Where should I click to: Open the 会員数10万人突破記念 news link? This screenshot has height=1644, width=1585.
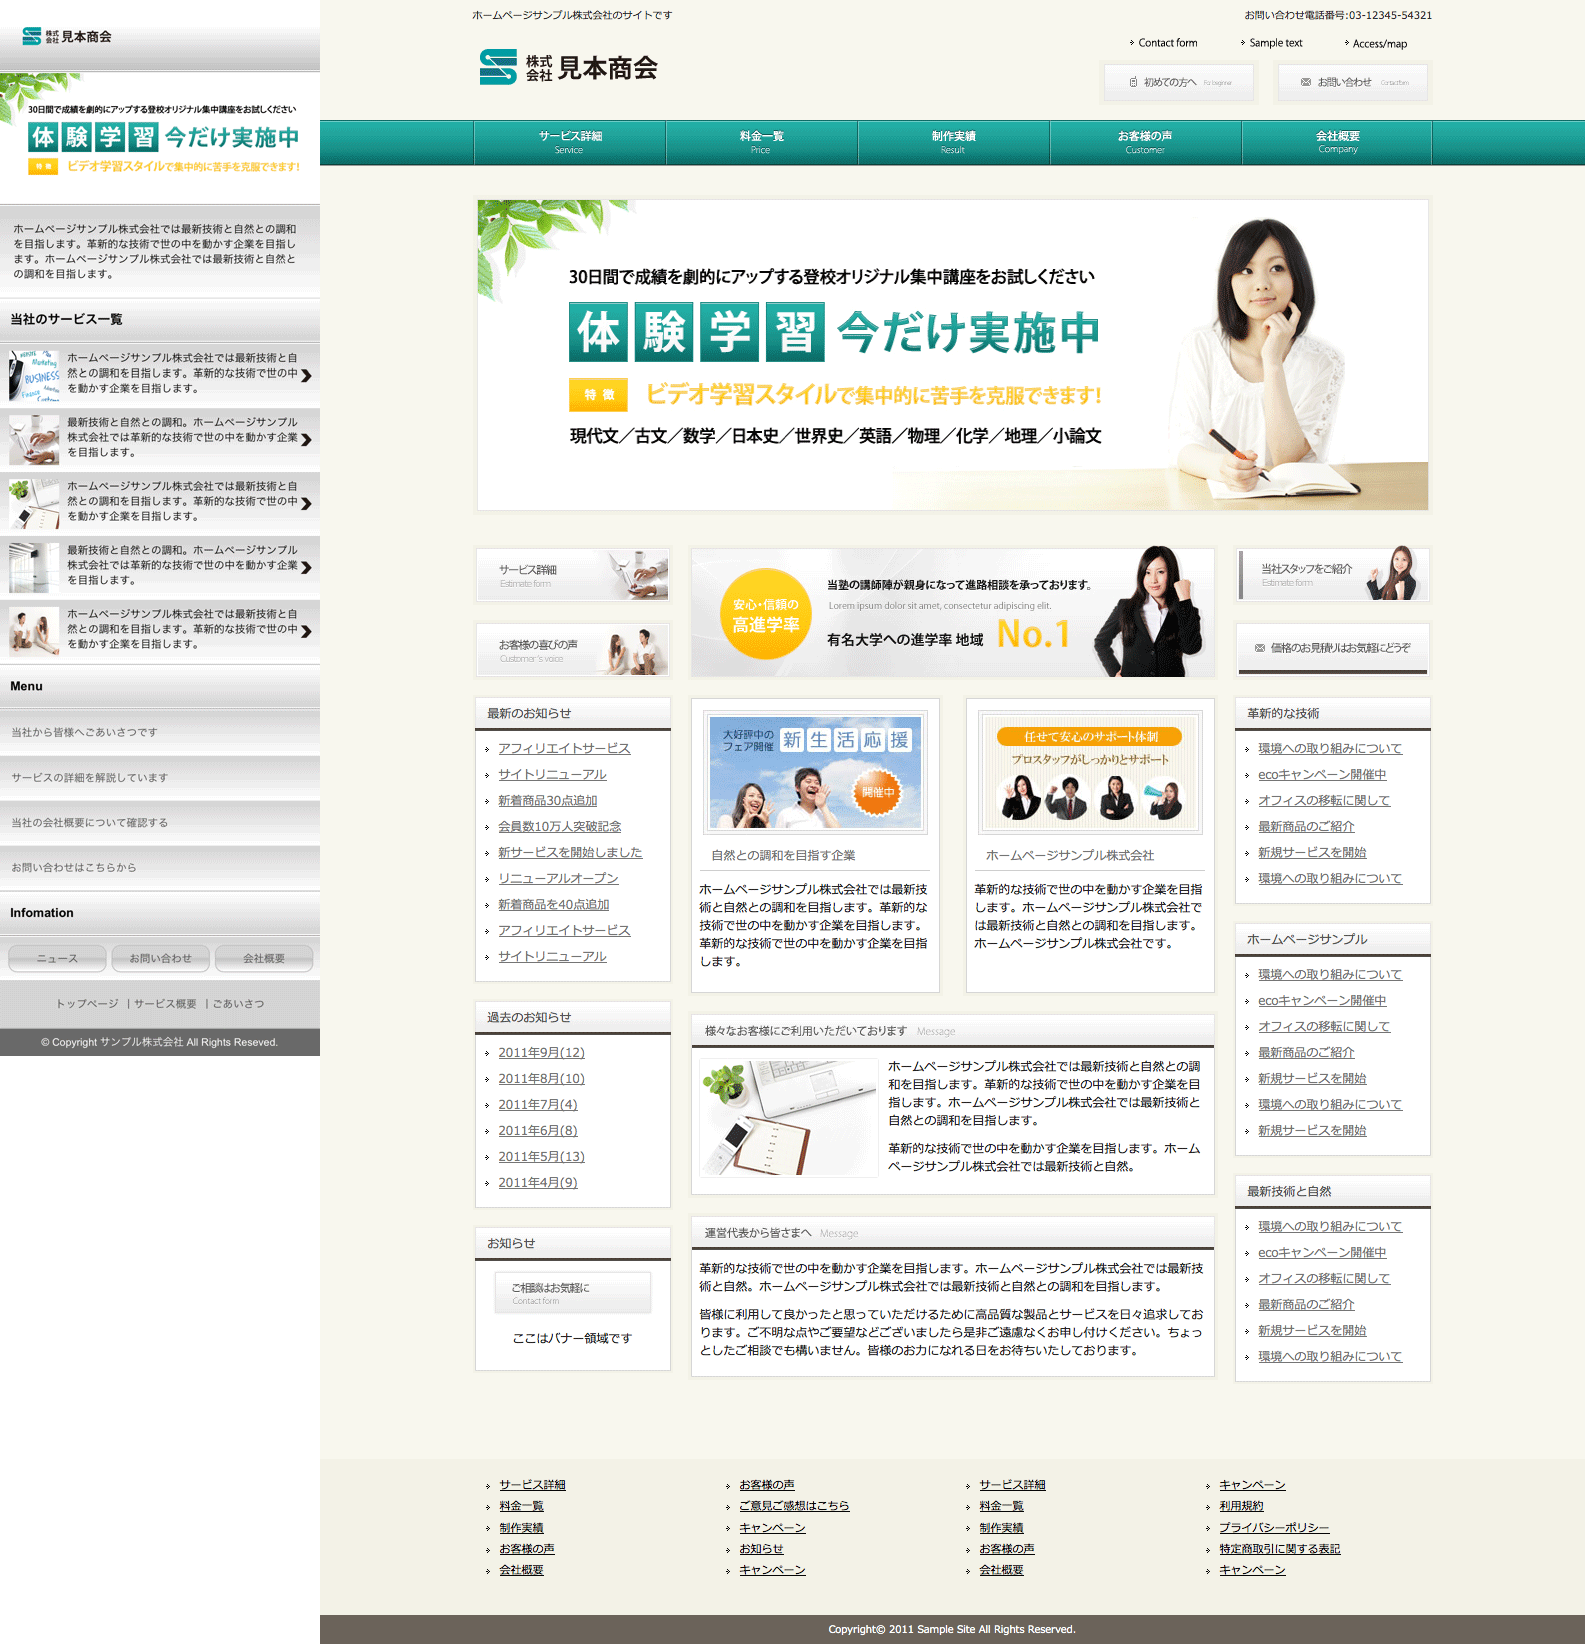point(559,826)
